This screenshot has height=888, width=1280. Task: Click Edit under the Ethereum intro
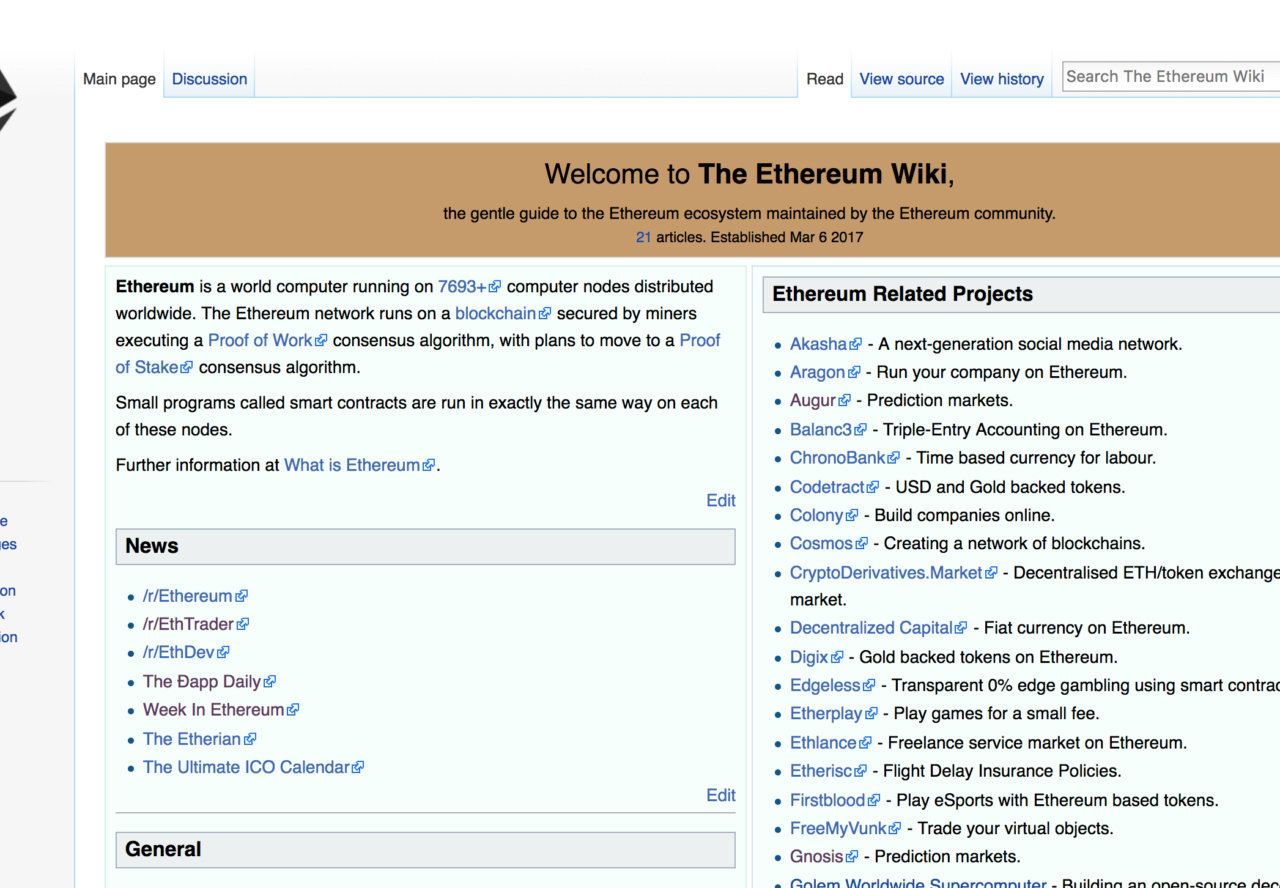pyautogui.click(x=720, y=500)
